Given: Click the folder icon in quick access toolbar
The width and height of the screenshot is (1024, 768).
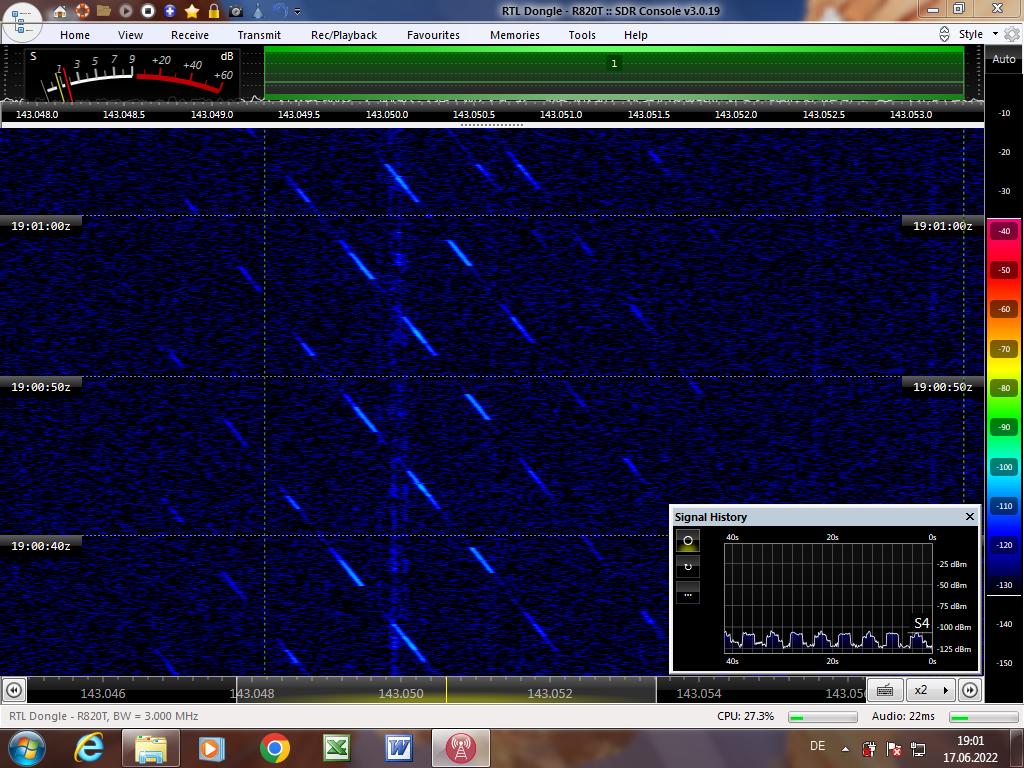Looking at the screenshot, I should (x=104, y=10).
